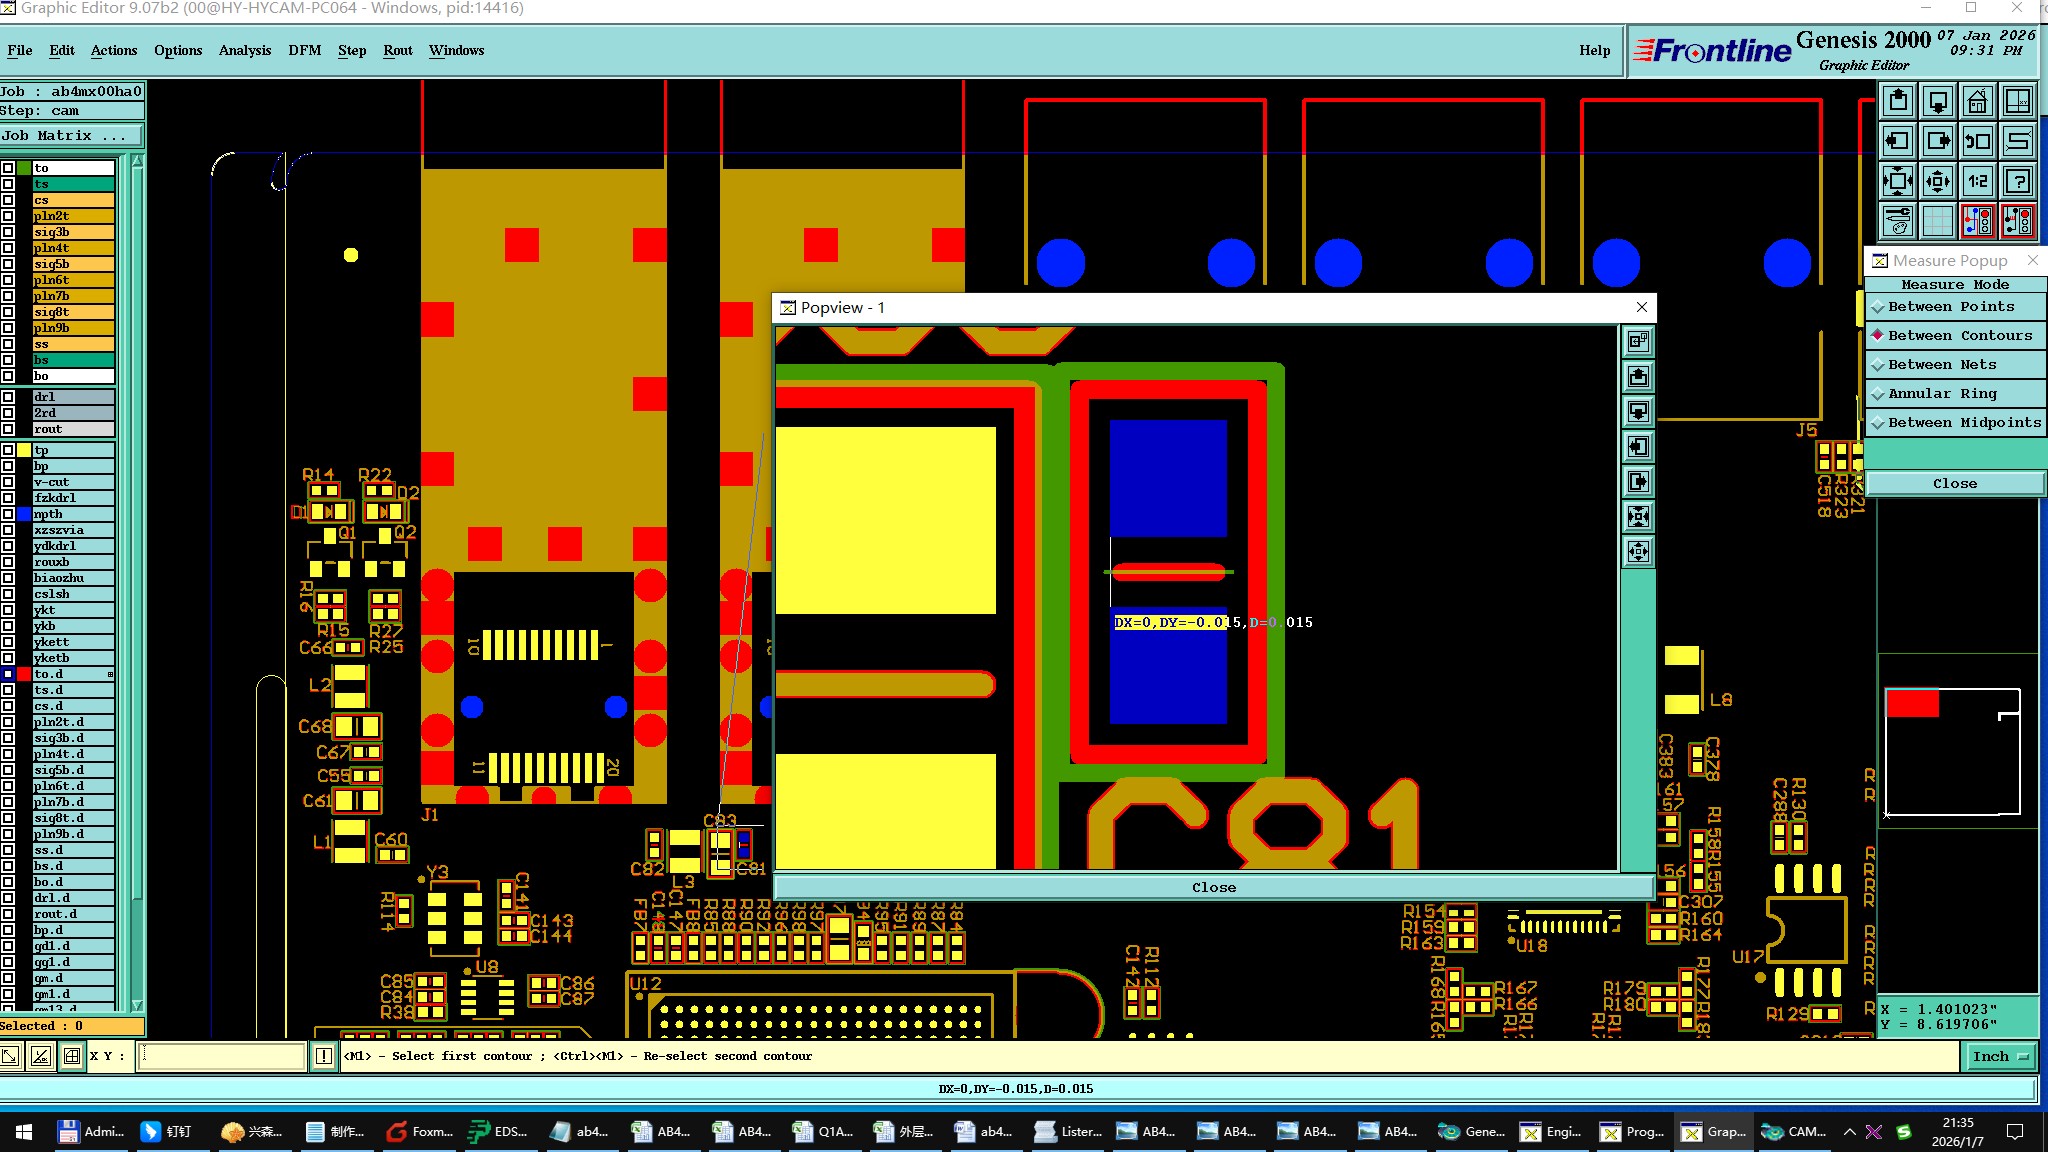Click the X Y coordinate input field
This screenshot has height=1152, width=2048.
click(221, 1056)
